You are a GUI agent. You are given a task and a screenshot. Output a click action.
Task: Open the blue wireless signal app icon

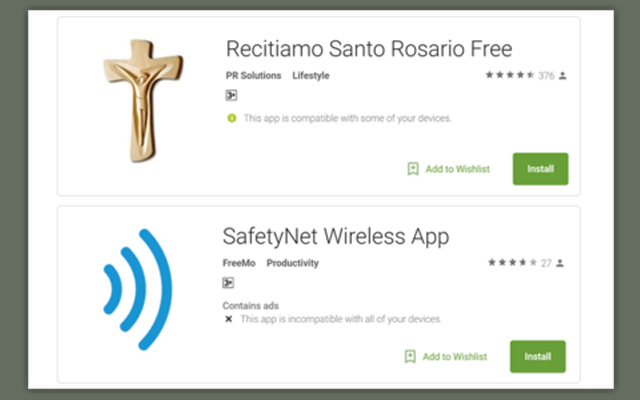(x=138, y=289)
